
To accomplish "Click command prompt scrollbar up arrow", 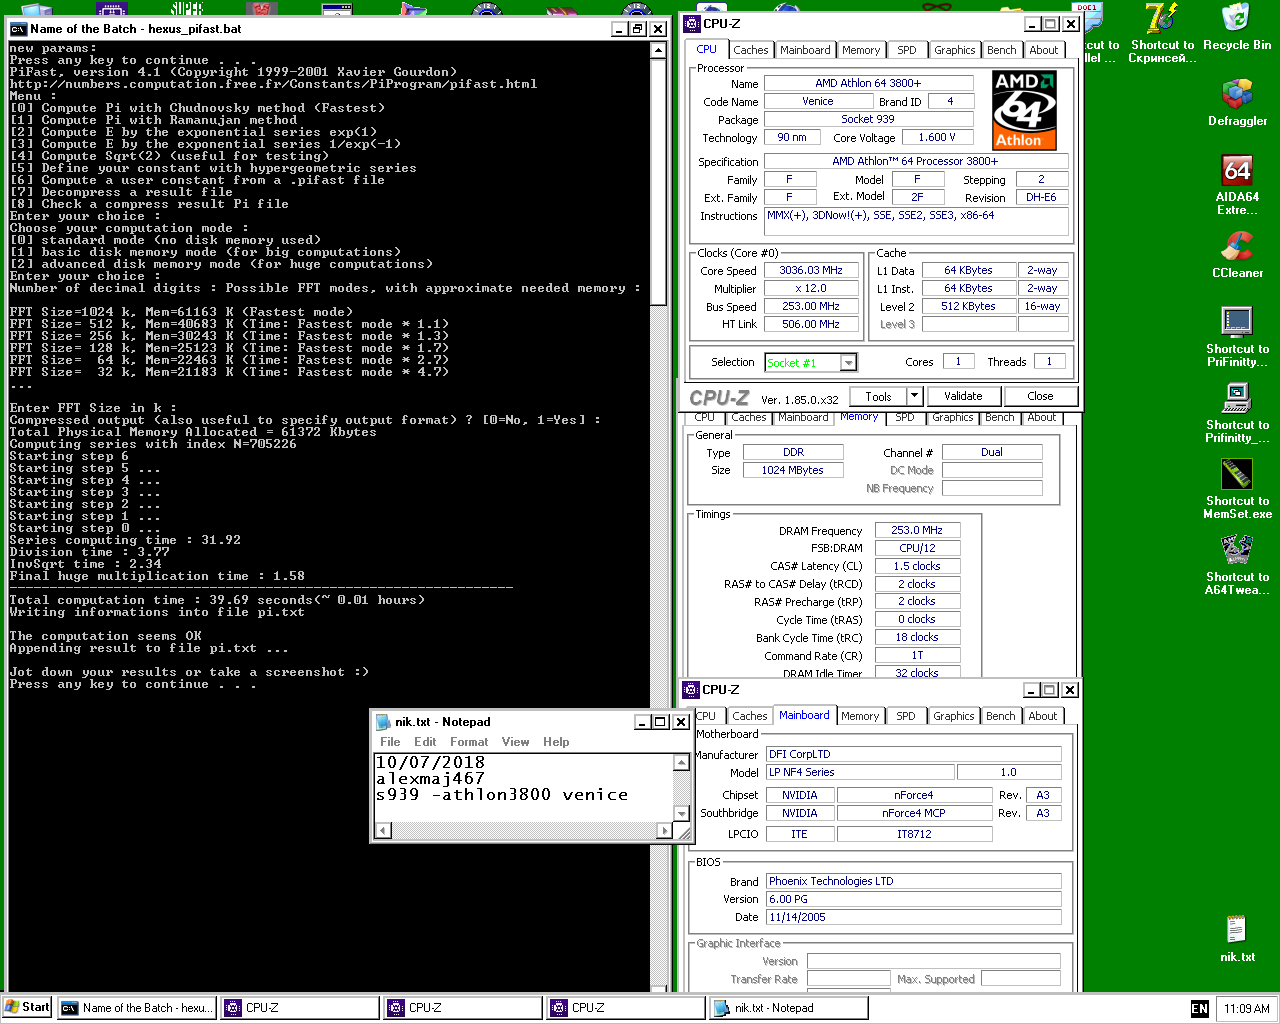I will coord(659,50).
